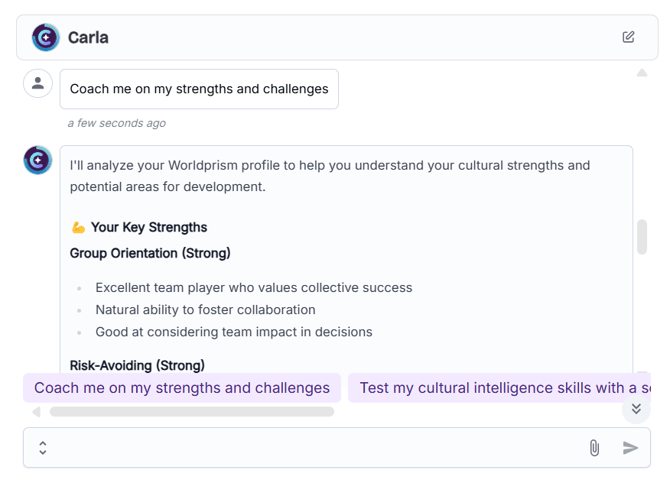
Task: Click the new chat edit icon
Action: [628, 37]
